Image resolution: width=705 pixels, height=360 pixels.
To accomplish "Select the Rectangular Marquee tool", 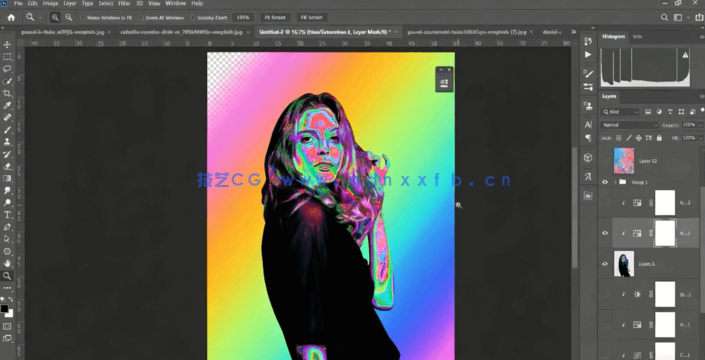I will coord(7,57).
